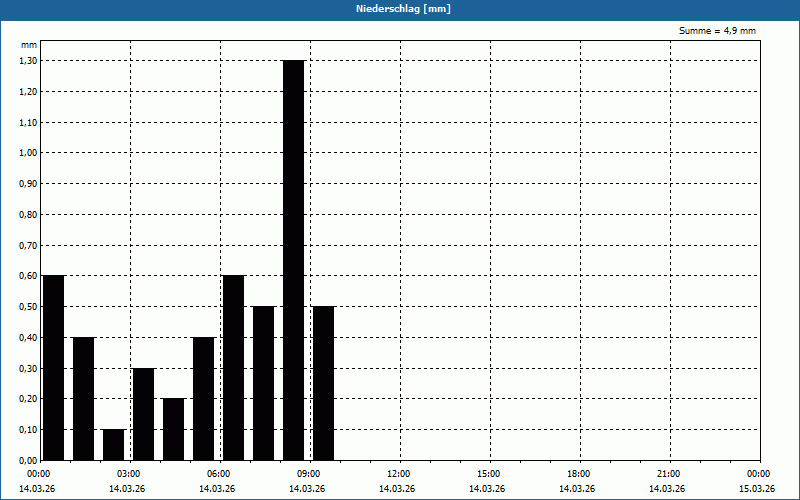This screenshot has height=500, width=800.
Task: Click the 12:00 time axis label
Action: (x=398, y=474)
